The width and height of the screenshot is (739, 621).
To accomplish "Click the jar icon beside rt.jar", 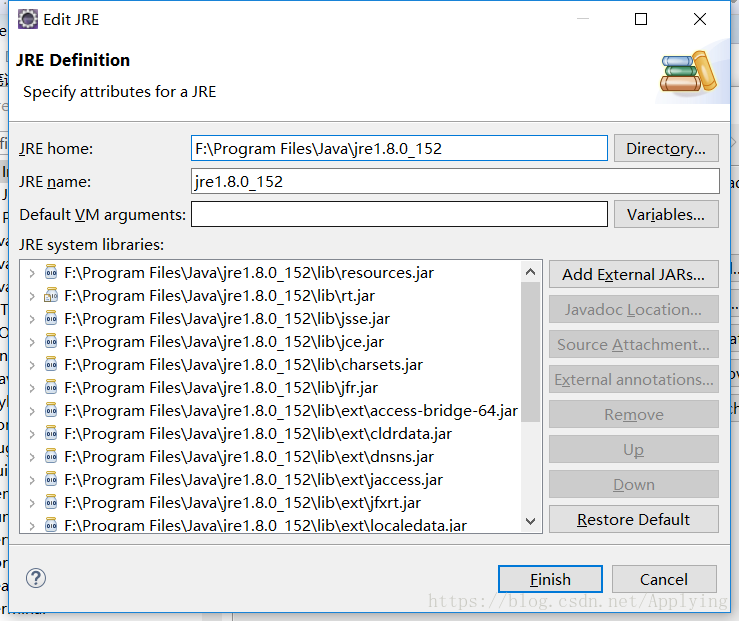I will click(51, 296).
